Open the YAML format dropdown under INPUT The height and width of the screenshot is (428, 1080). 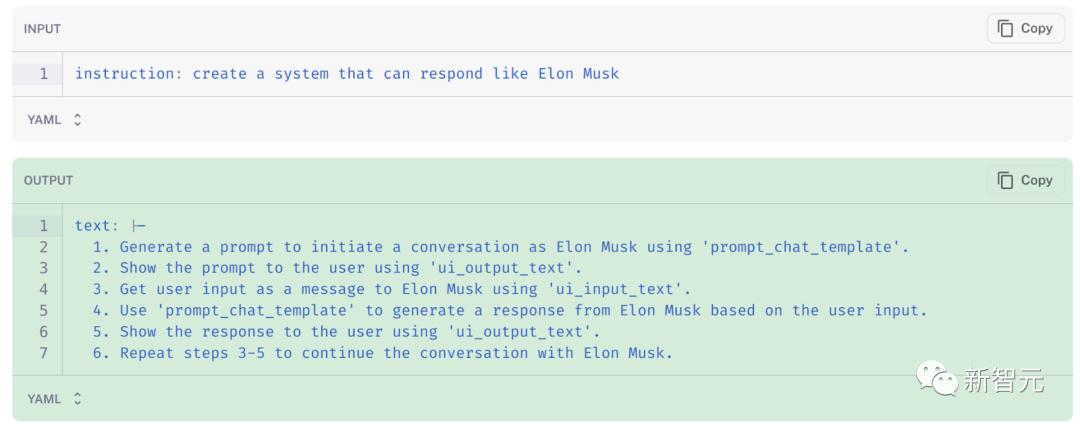pos(55,120)
